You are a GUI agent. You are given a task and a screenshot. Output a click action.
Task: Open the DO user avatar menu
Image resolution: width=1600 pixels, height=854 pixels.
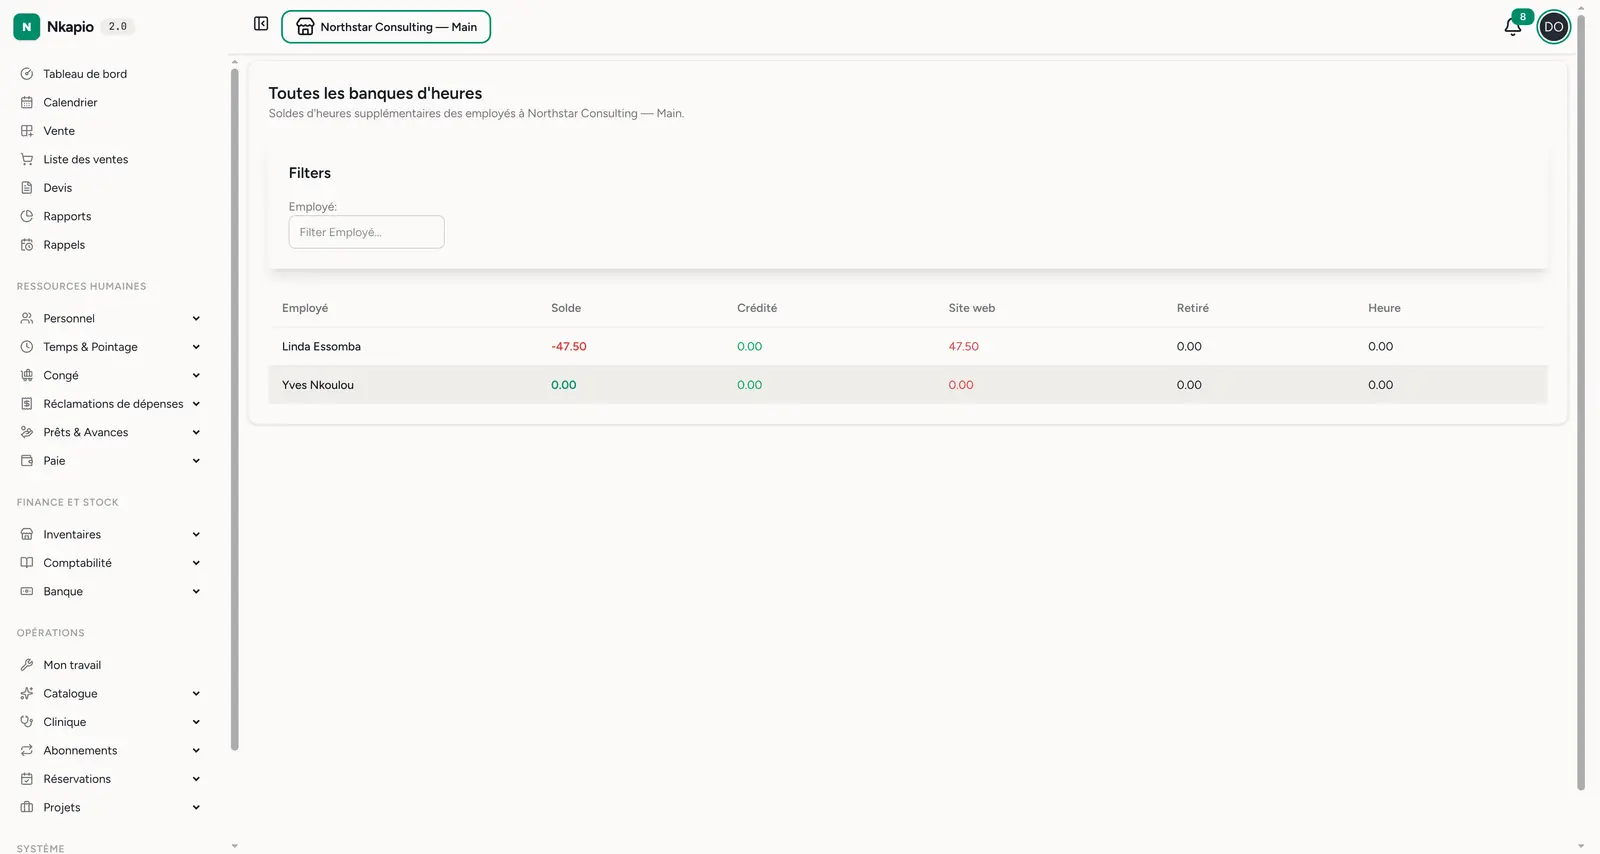(1553, 27)
